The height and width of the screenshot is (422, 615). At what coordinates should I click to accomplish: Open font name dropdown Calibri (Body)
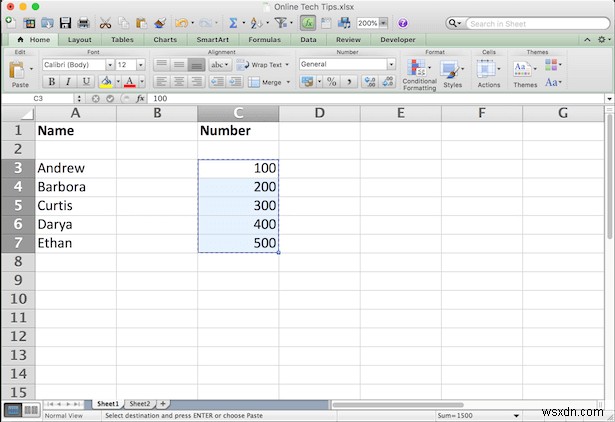coord(110,65)
